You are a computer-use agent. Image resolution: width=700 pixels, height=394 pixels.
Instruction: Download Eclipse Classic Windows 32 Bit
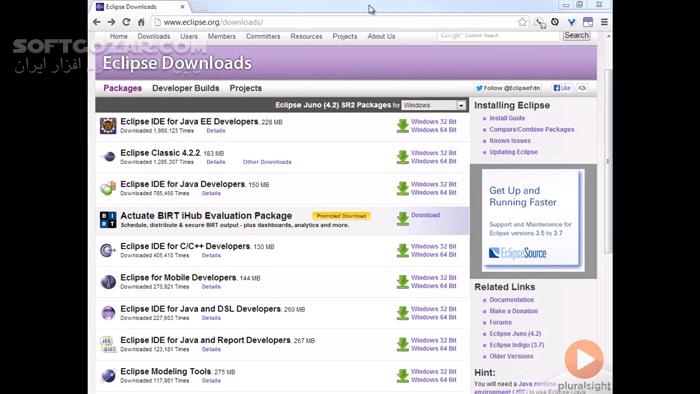[x=433, y=153]
